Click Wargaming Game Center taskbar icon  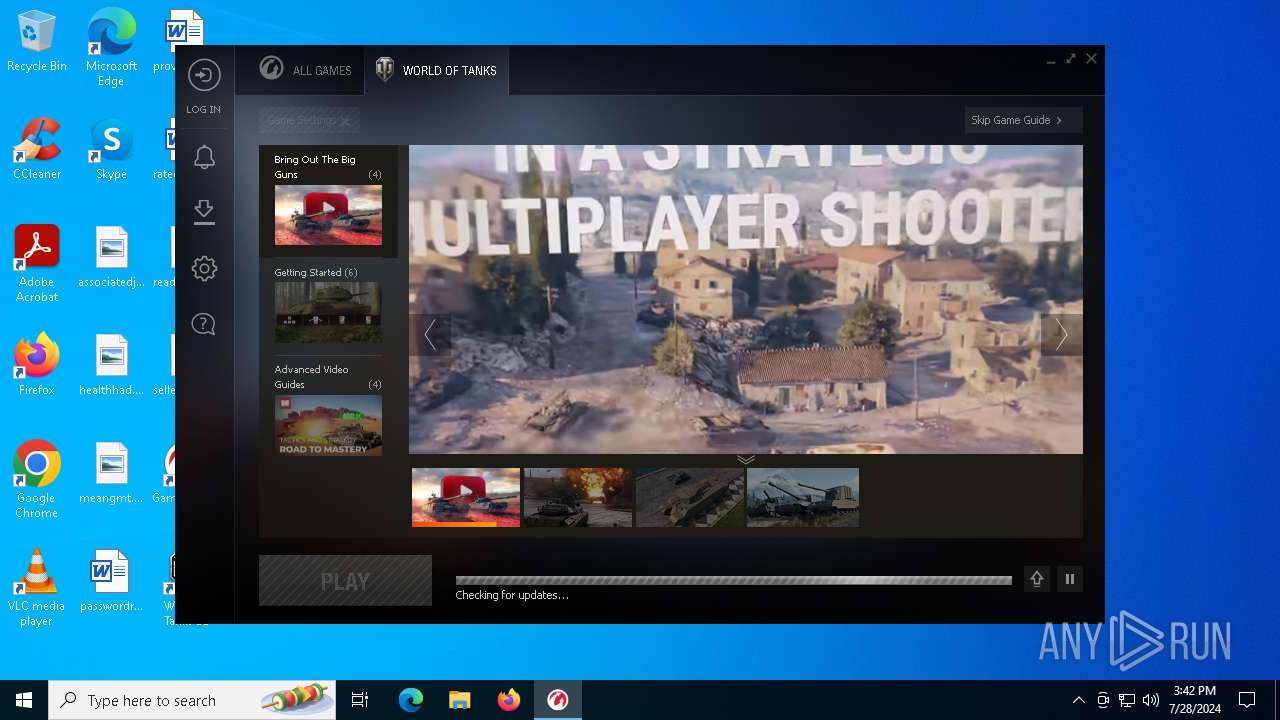pyautogui.click(x=557, y=700)
